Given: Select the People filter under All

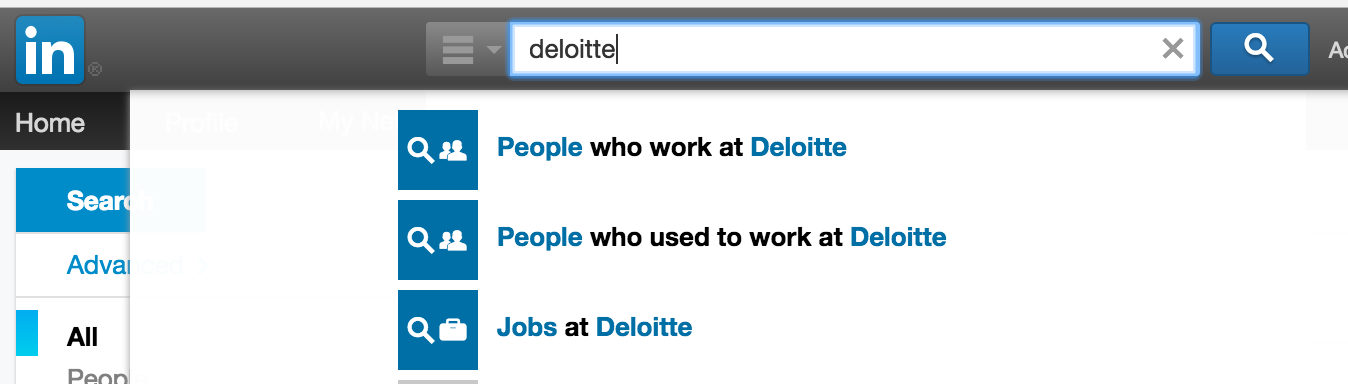Looking at the screenshot, I should tap(106, 377).
